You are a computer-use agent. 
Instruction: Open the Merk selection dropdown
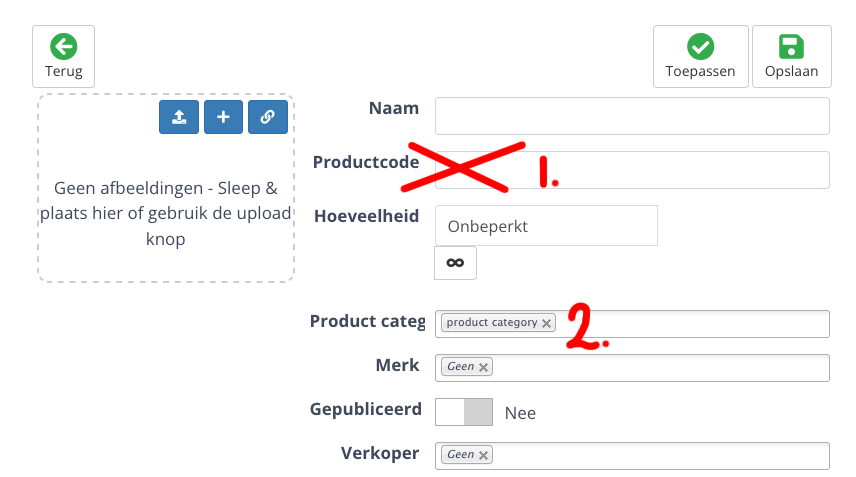coord(660,367)
